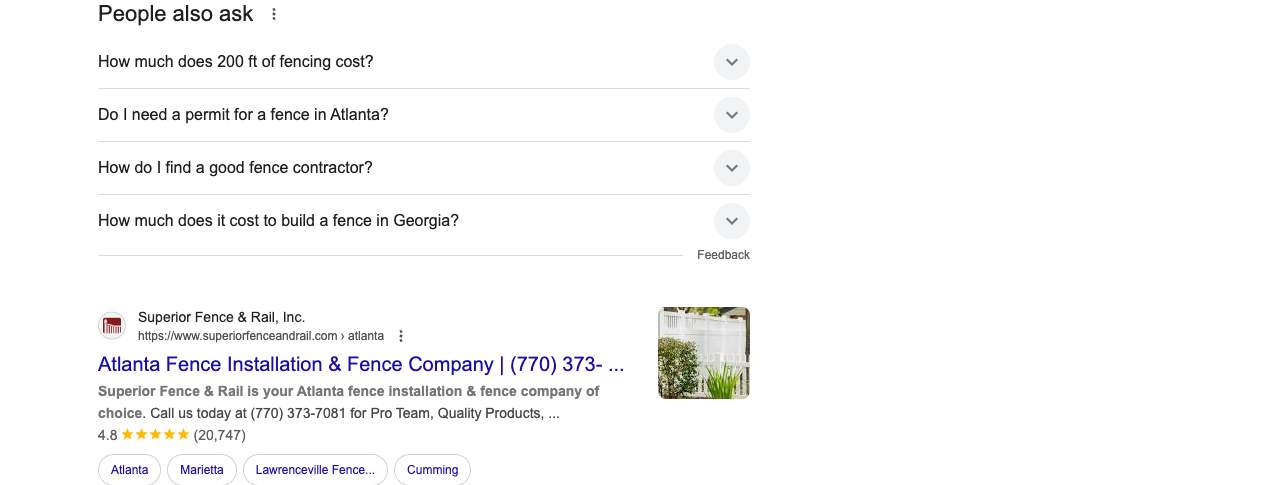The image size is (1280, 485).
Task: Click the Superior Fence & Rail, Inc. site name
Action: (221, 317)
